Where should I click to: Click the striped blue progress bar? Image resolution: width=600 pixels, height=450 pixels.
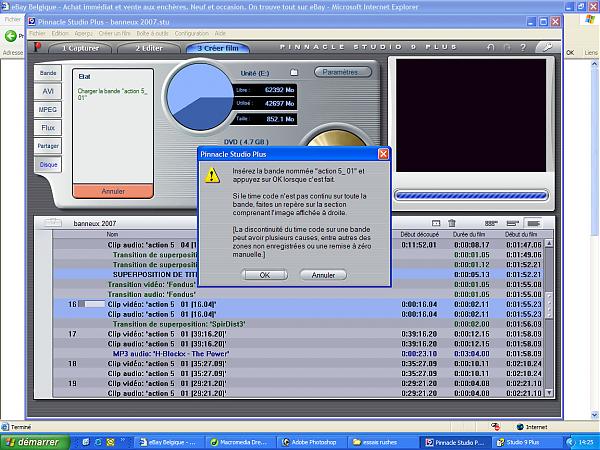pyautogui.click(x=471, y=196)
